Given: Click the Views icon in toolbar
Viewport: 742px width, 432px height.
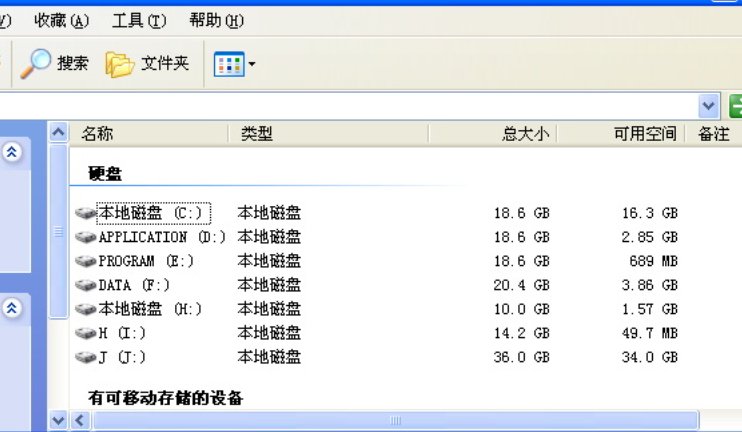Looking at the screenshot, I should tap(229, 64).
